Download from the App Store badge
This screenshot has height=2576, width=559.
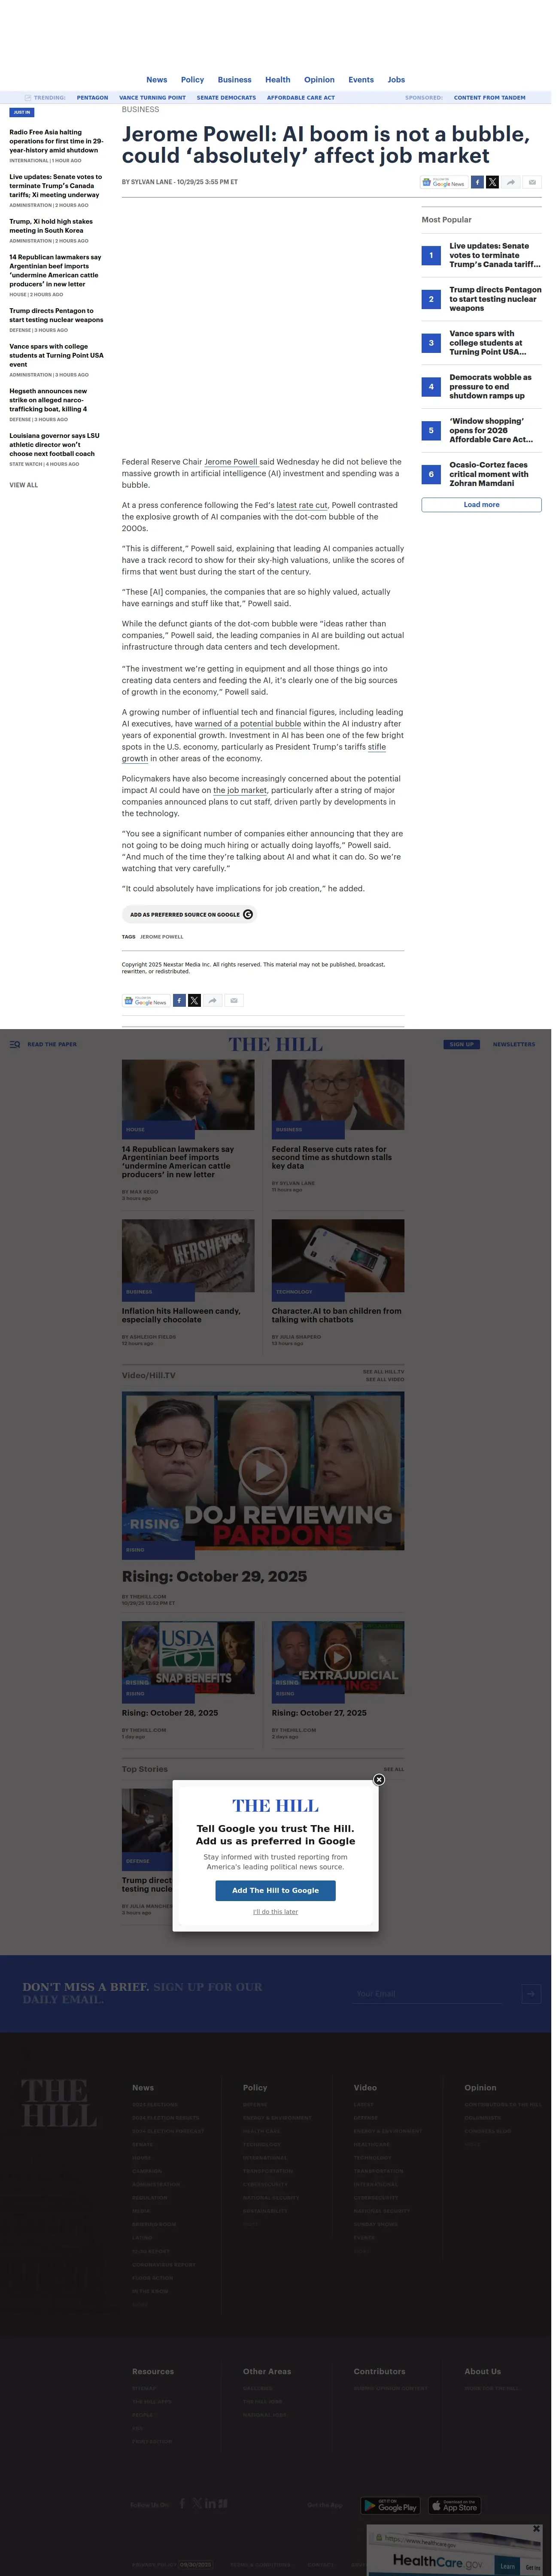click(455, 2505)
